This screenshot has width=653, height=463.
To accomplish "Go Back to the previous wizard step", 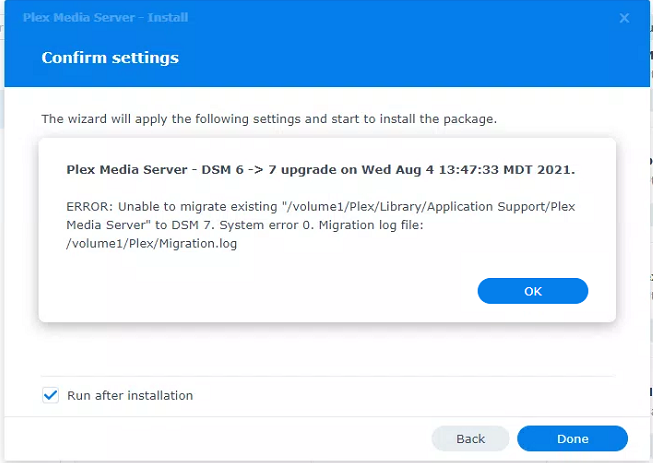I will coord(470,438).
